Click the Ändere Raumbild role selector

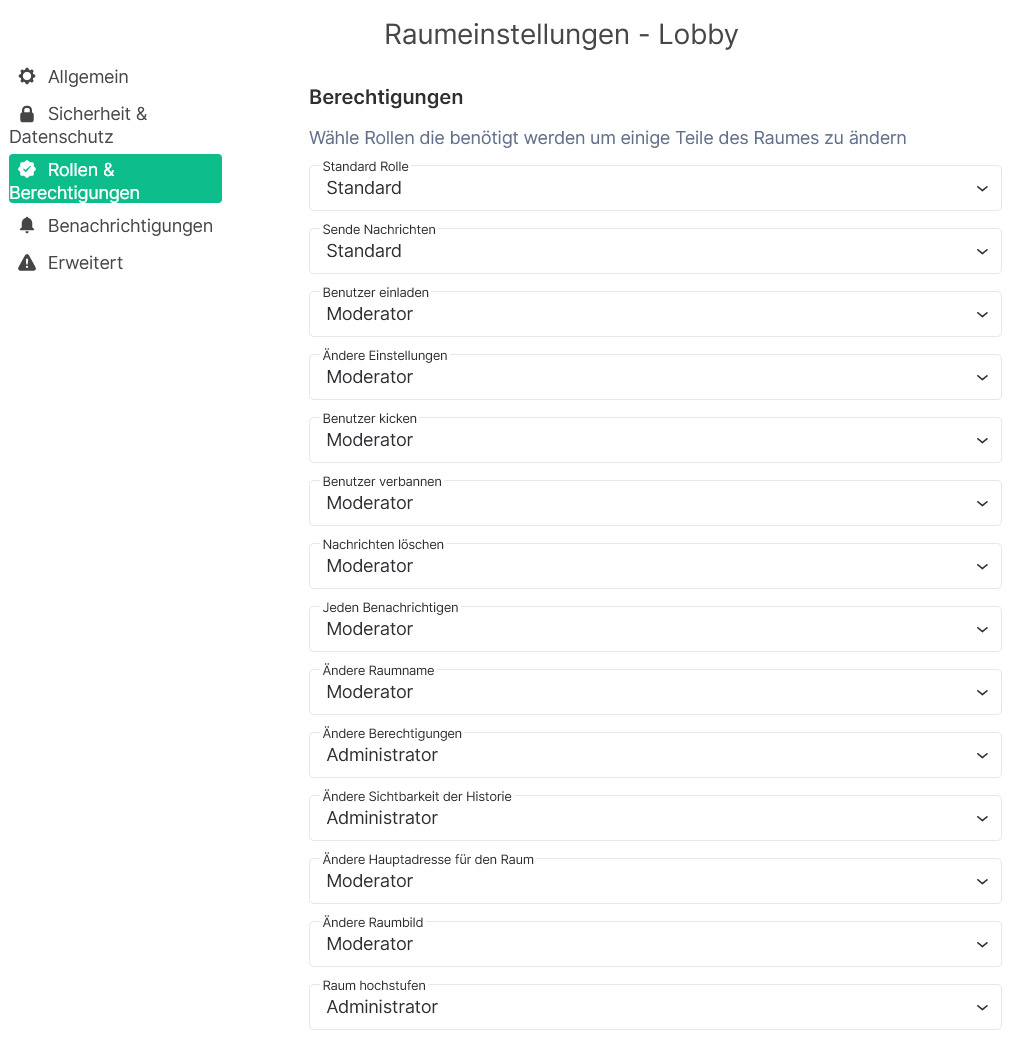(x=655, y=945)
